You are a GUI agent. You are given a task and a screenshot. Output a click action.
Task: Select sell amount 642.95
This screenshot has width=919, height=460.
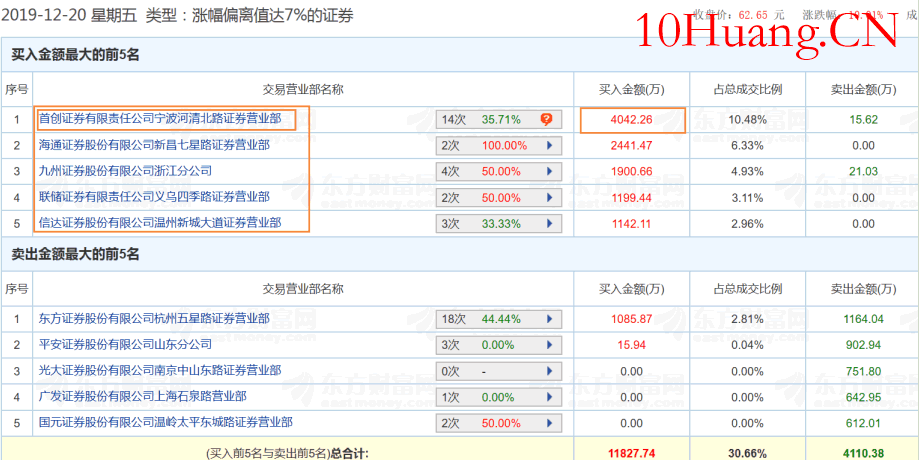[x=863, y=397]
